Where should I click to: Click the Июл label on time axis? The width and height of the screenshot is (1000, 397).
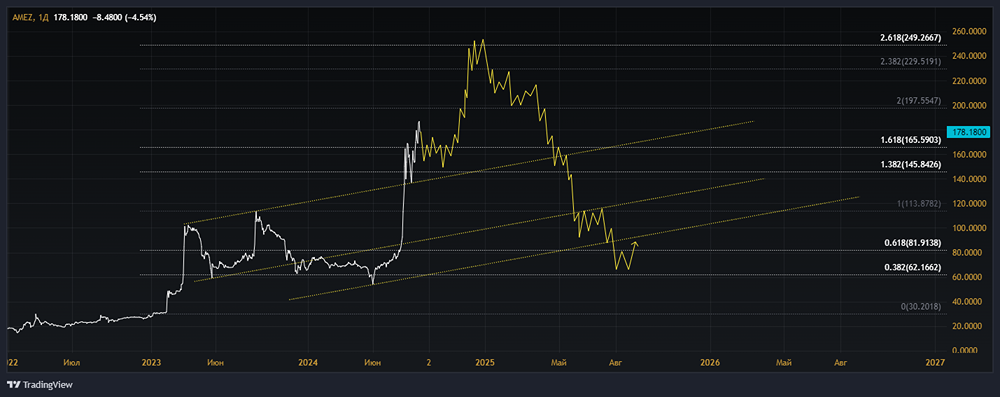[72, 363]
